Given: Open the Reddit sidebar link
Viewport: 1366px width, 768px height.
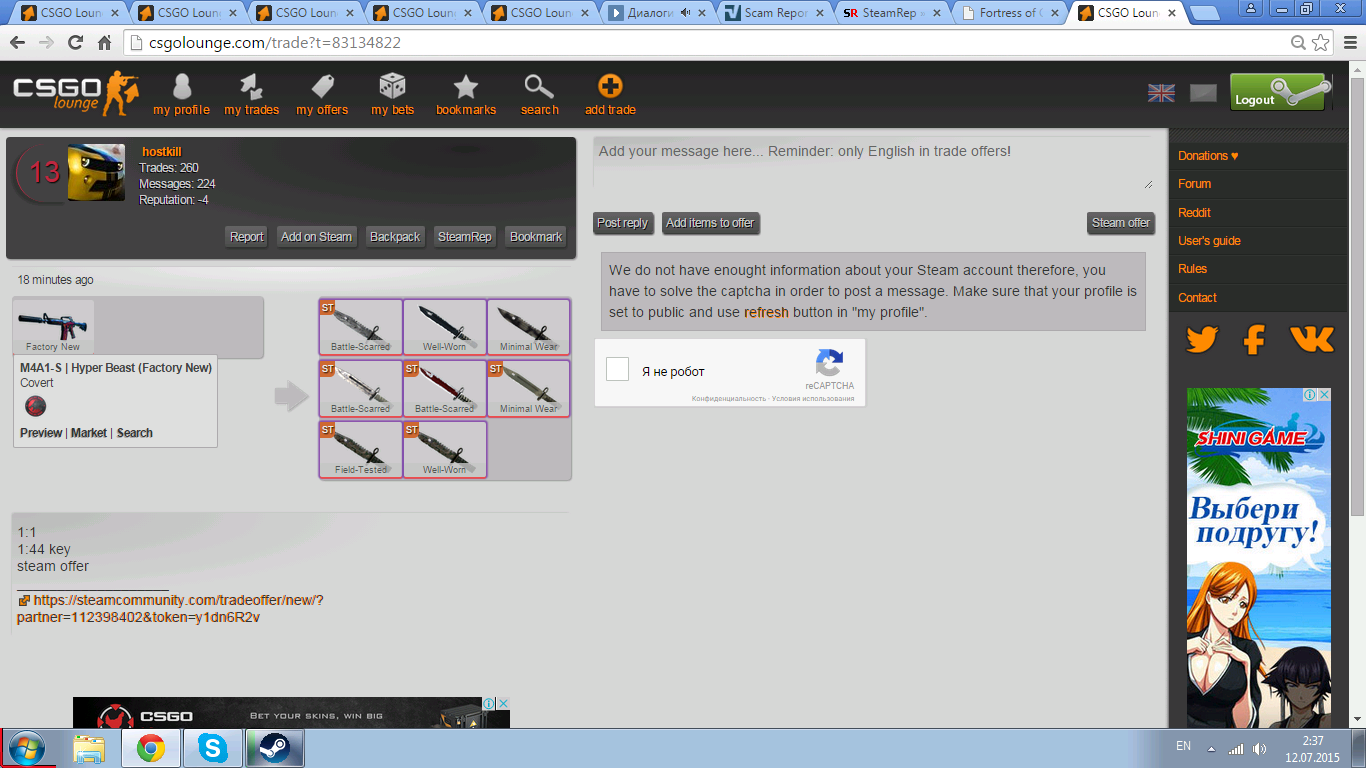Looking at the screenshot, I should (1194, 213).
